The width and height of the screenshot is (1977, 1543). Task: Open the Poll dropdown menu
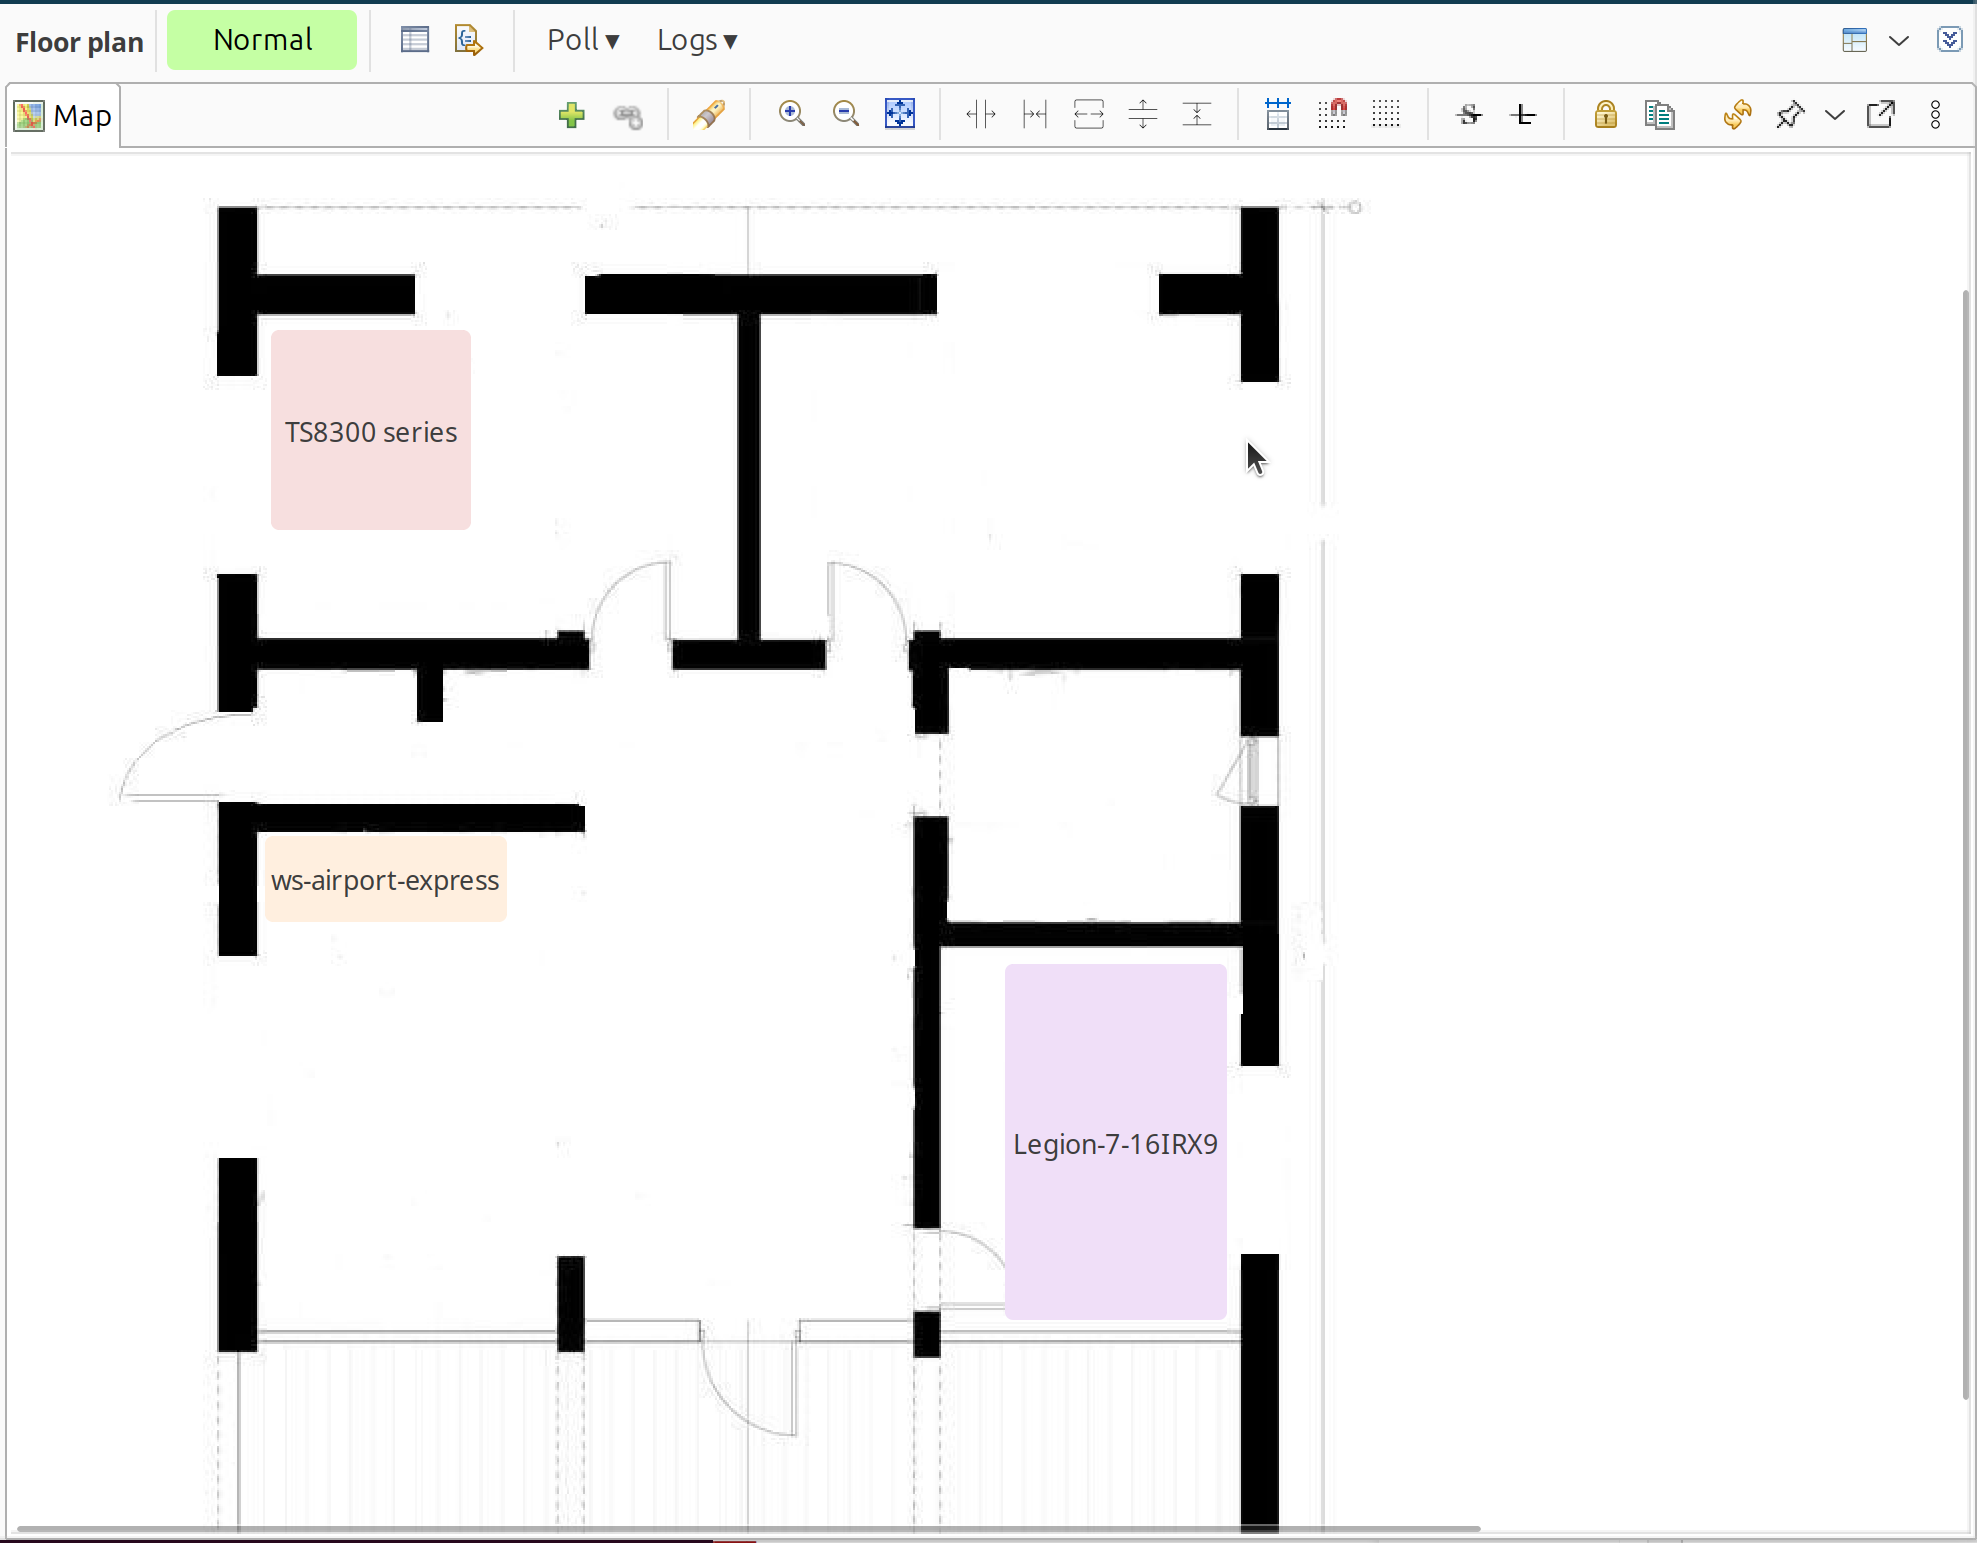pyautogui.click(x=583, y=39)
